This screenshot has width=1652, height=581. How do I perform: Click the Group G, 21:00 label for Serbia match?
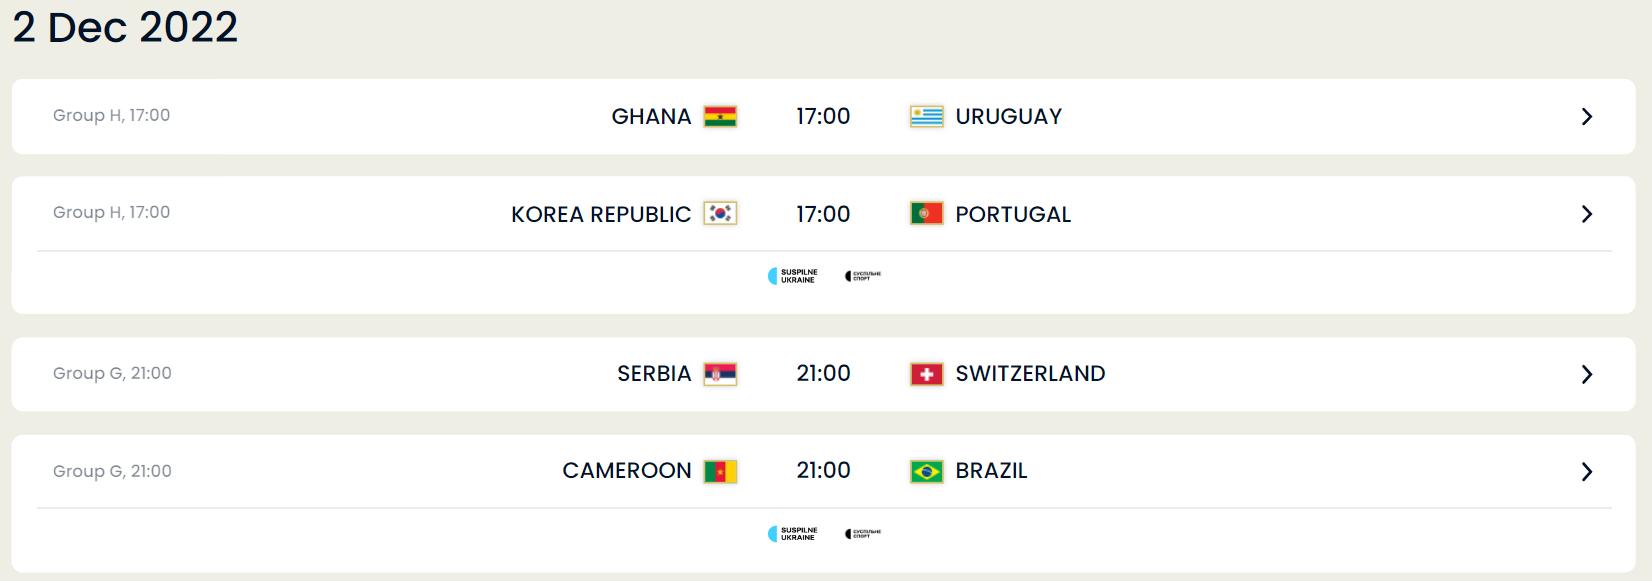(x=112, y=373)
